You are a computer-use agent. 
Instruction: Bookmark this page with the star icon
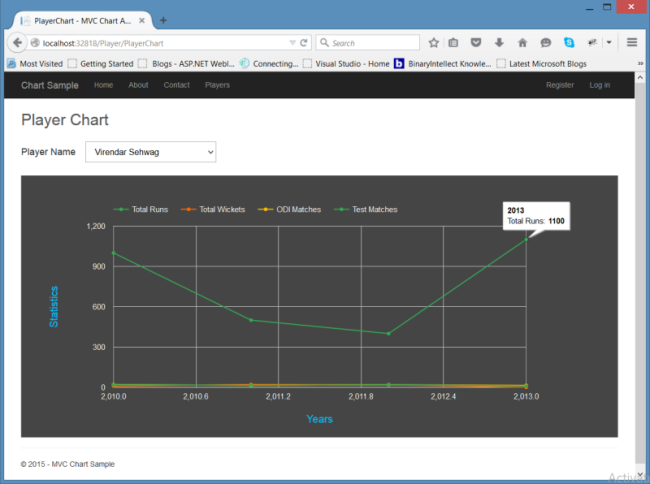click(x=434, y=43)
